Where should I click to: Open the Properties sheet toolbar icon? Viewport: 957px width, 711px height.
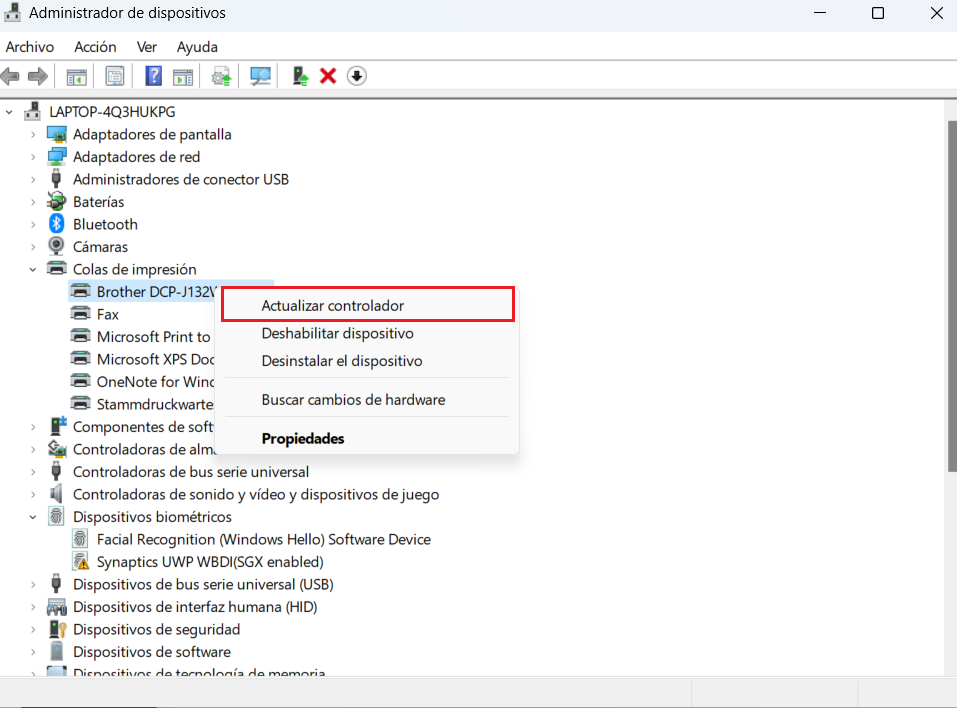(x=115, y=76)
